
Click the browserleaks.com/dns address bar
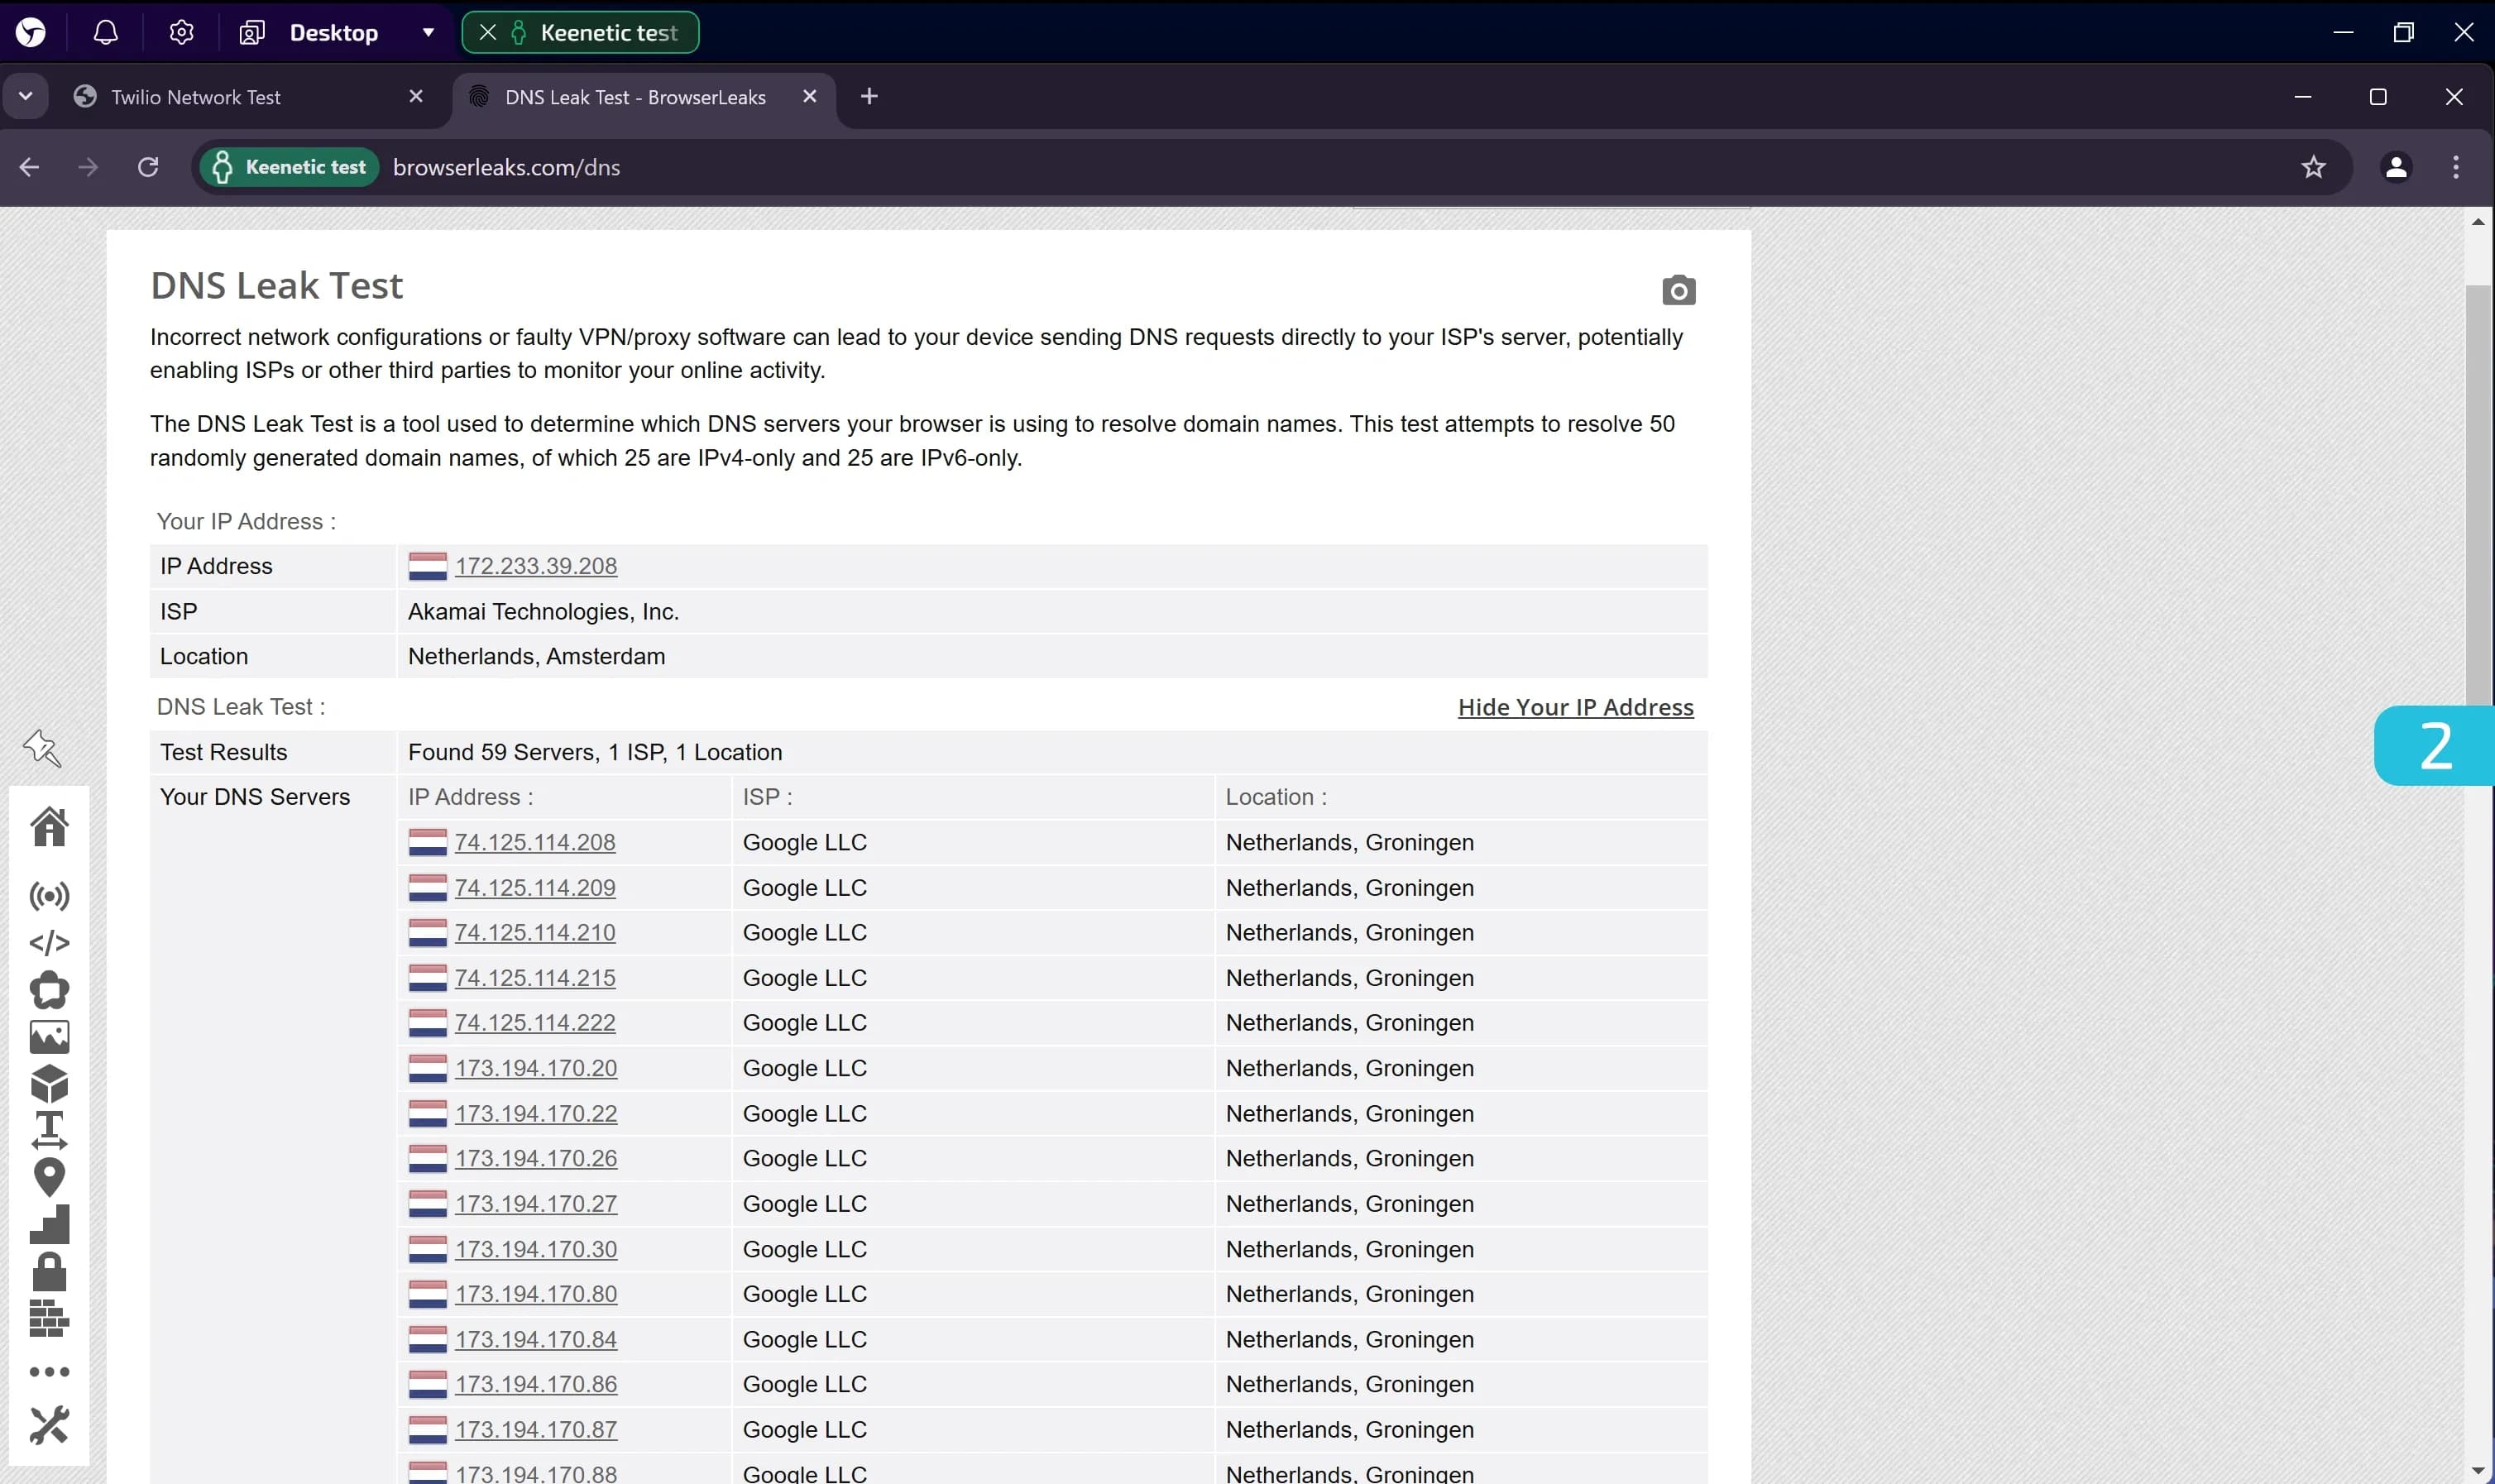[506, 167]
